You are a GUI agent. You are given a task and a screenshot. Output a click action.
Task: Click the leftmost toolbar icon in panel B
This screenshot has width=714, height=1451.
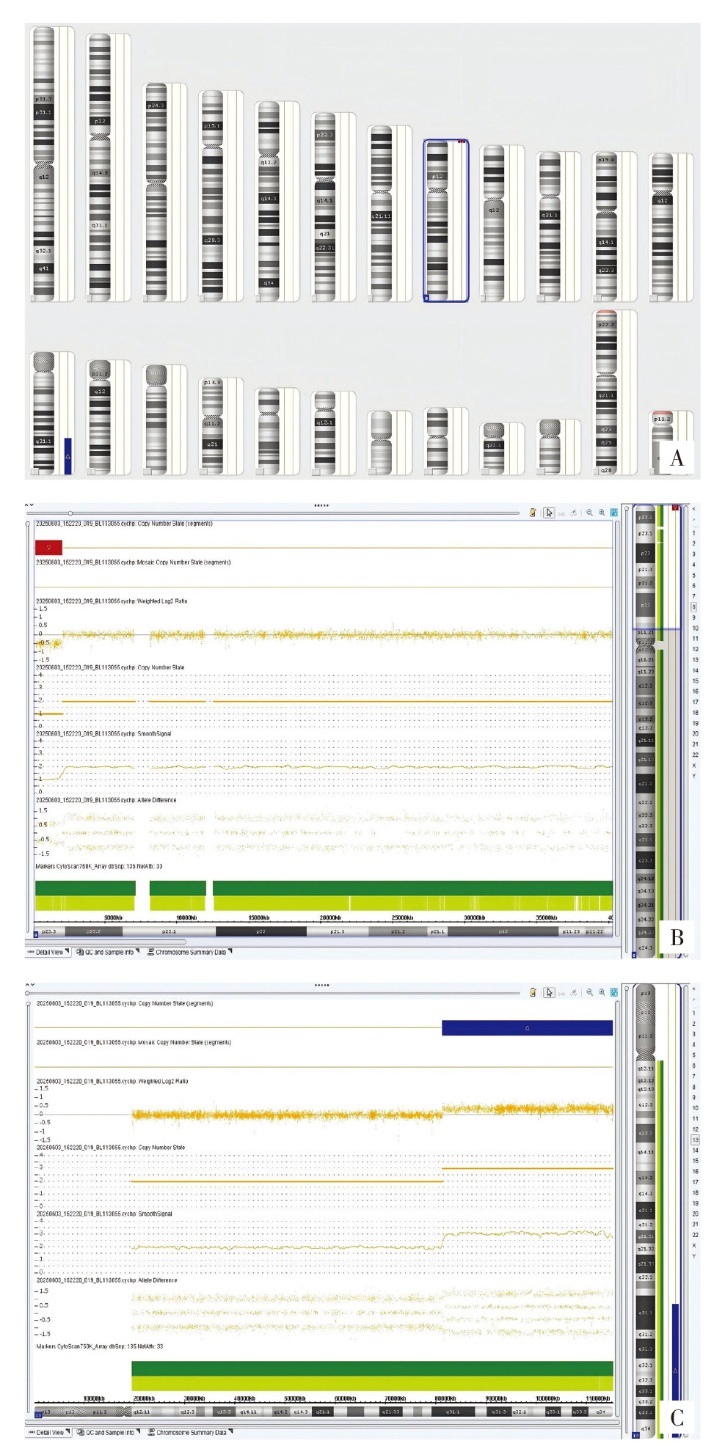[532, 513]
